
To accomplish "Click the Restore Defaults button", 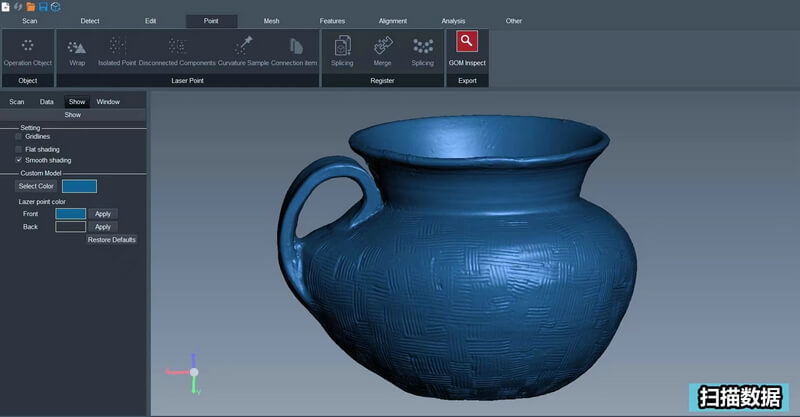I will 111,240.
